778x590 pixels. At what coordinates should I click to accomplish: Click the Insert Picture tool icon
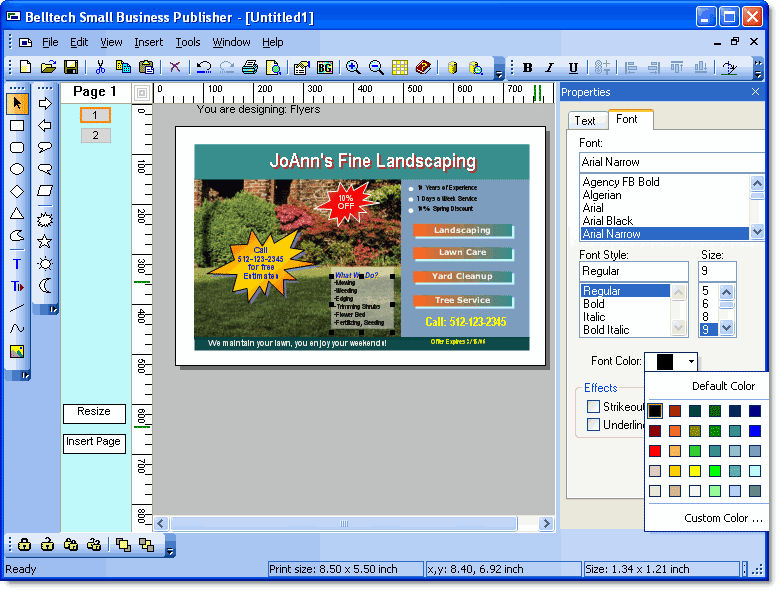pyautogui.click(x=17, y=351)
